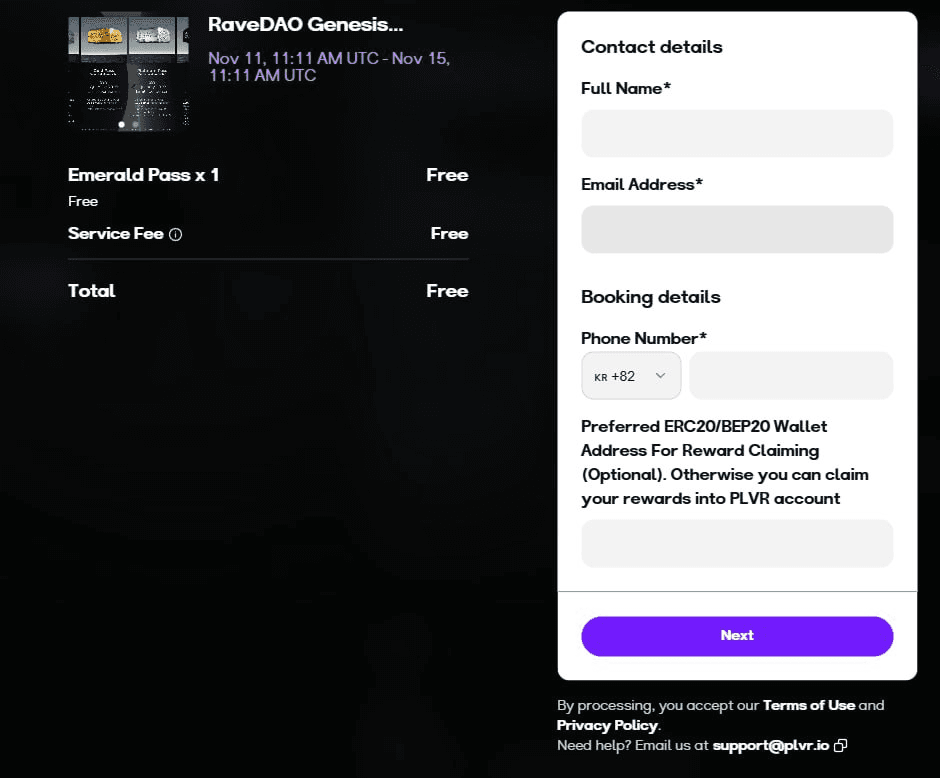Click the Service Fee info icon
This screenshot has height=778, width=940.
pyautogui.click(x=176, y=234)
